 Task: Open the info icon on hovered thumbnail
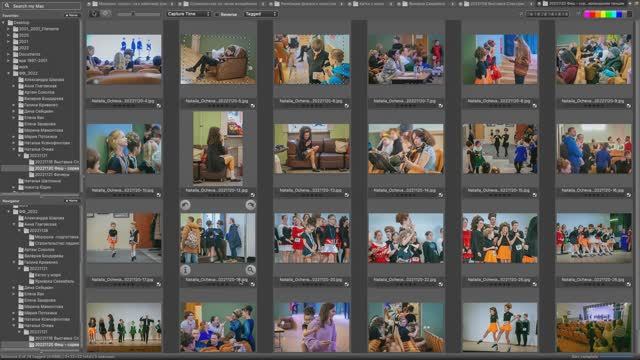coord(185,270)
